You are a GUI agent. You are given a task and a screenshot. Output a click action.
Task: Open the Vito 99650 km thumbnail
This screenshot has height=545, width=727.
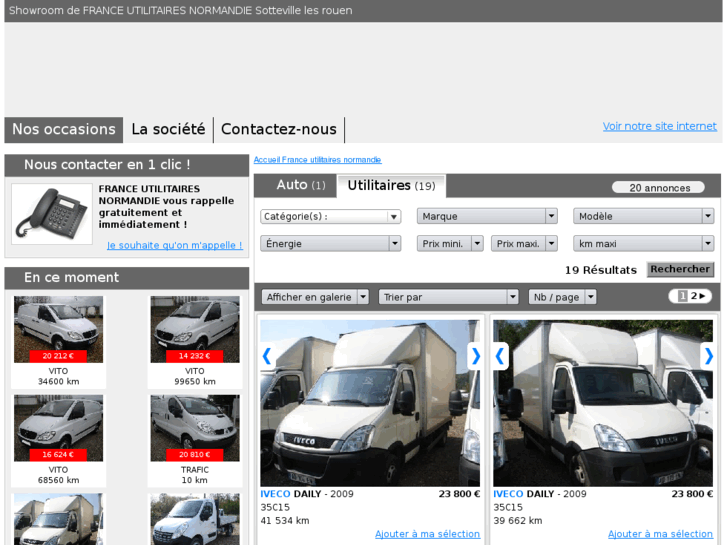pos(195,329)
